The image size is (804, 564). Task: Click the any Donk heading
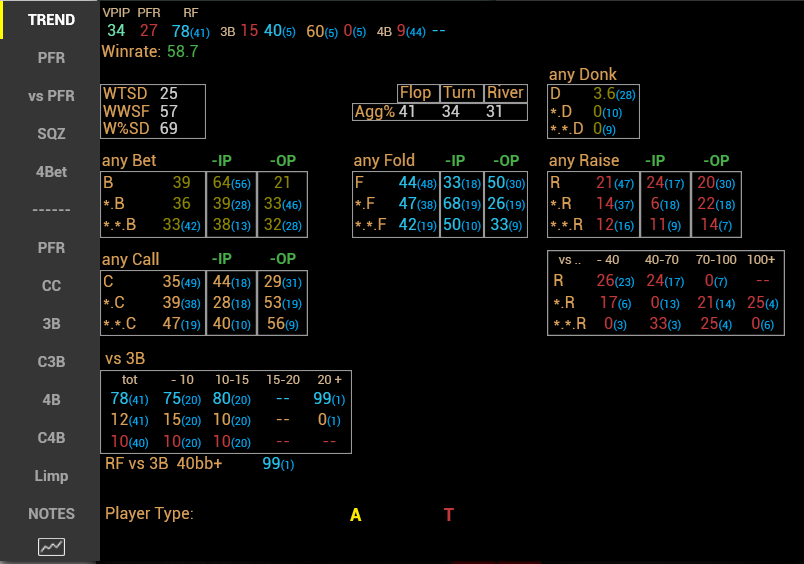(x=583, y=74)
